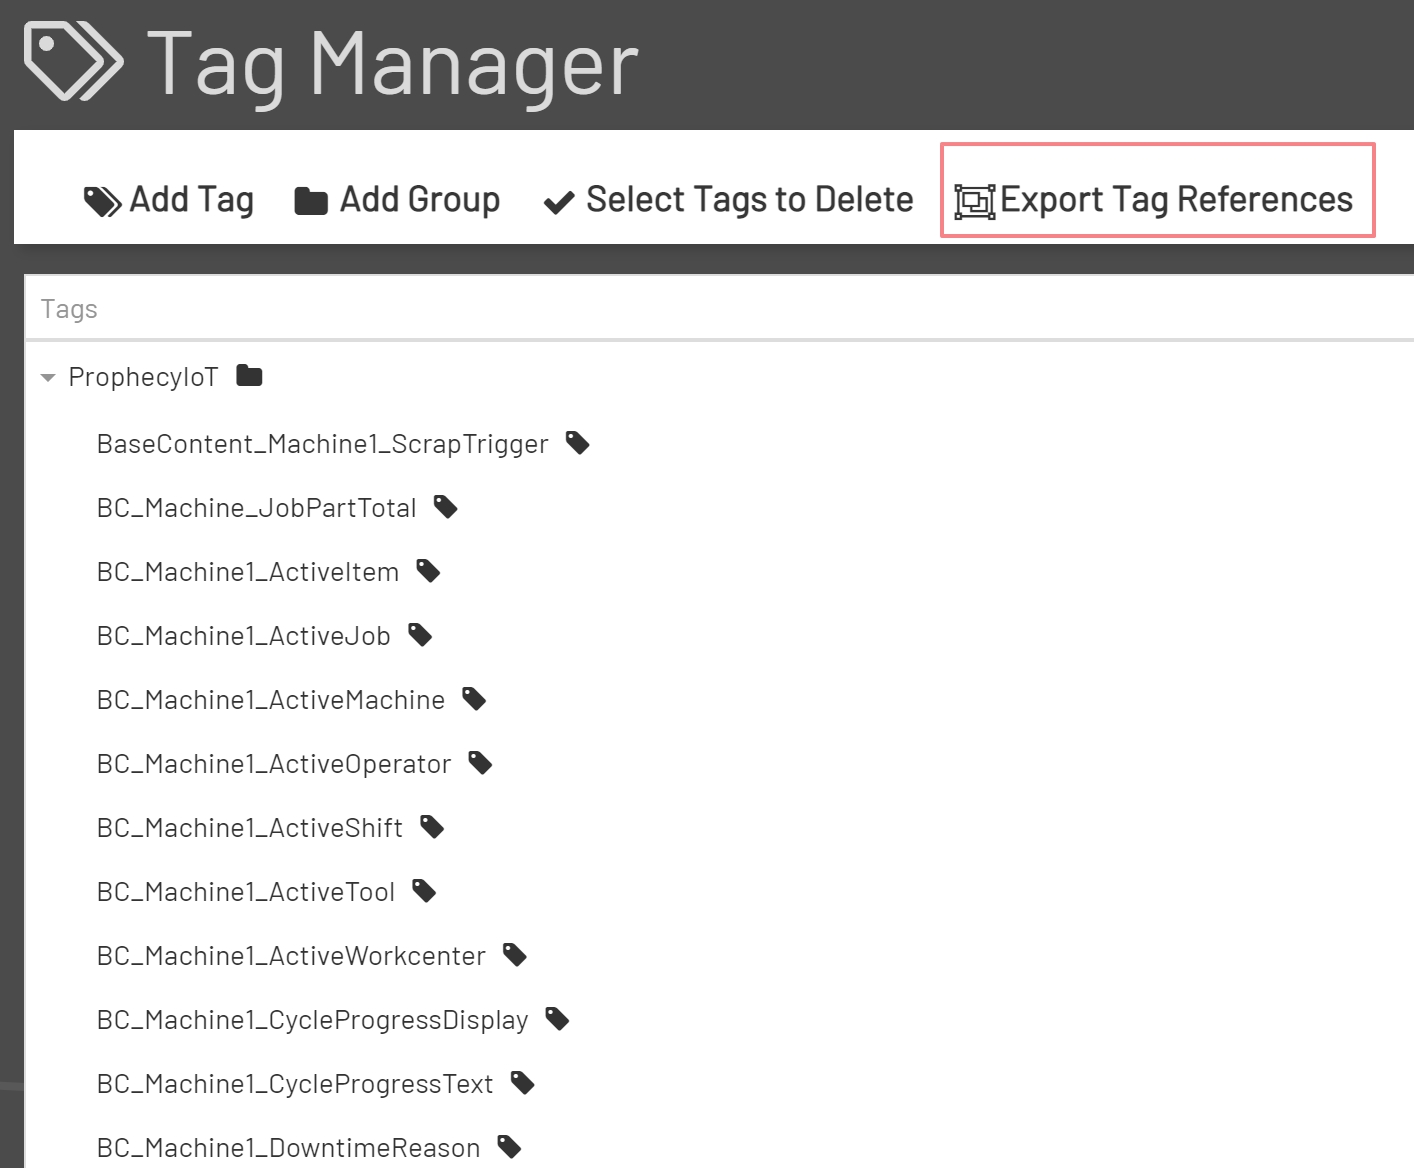Click the folder icon beside ProphecyIoT
The width and height of the screenshot is (1414, 1168).
248,375
